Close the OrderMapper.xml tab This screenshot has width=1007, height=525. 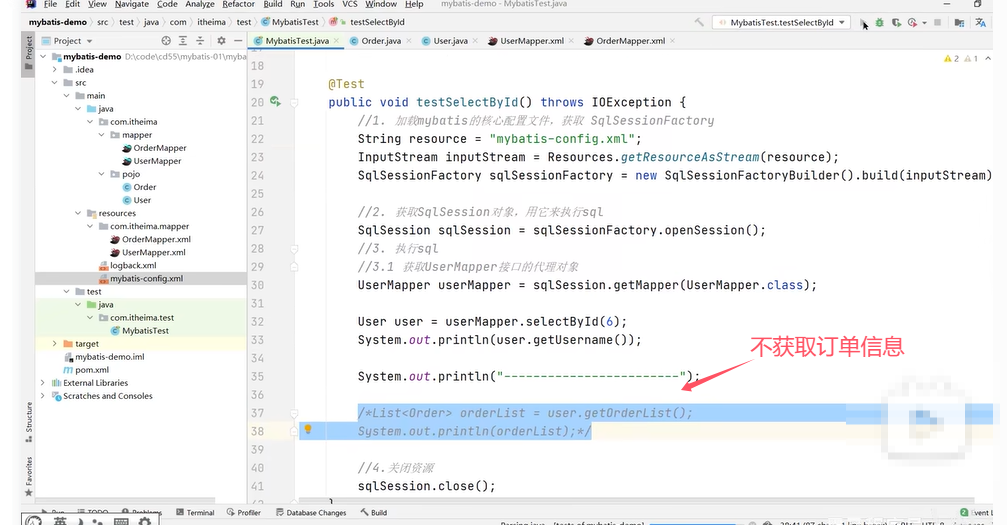pyautogui.click(x=672, y=40)
